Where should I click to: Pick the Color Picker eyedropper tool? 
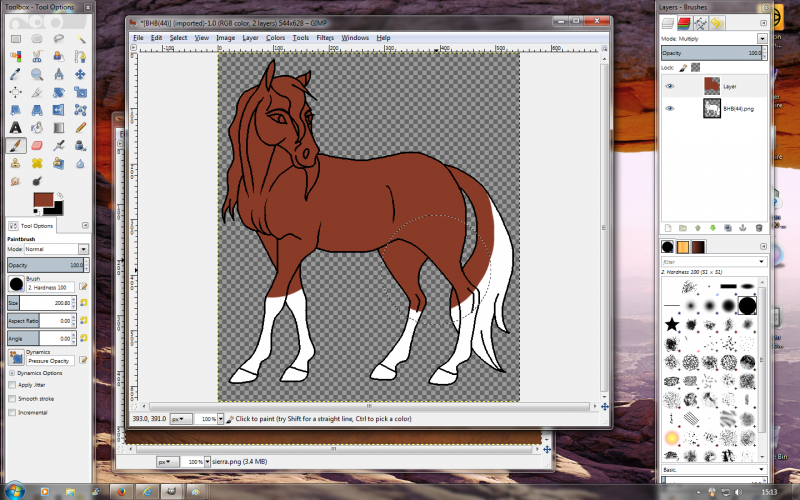pos(16,74)
